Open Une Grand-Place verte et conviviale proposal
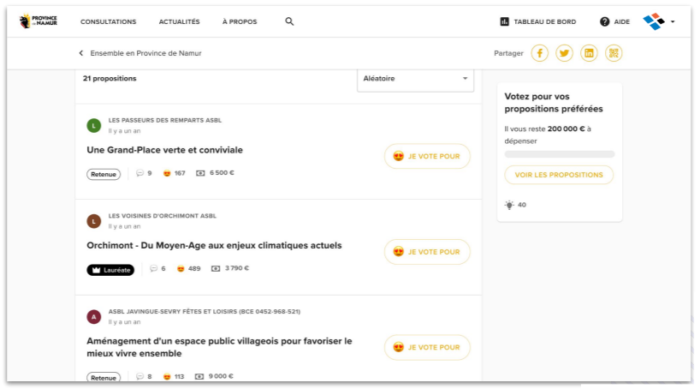This screenshot has width=700, height=389. click(165, 150)
